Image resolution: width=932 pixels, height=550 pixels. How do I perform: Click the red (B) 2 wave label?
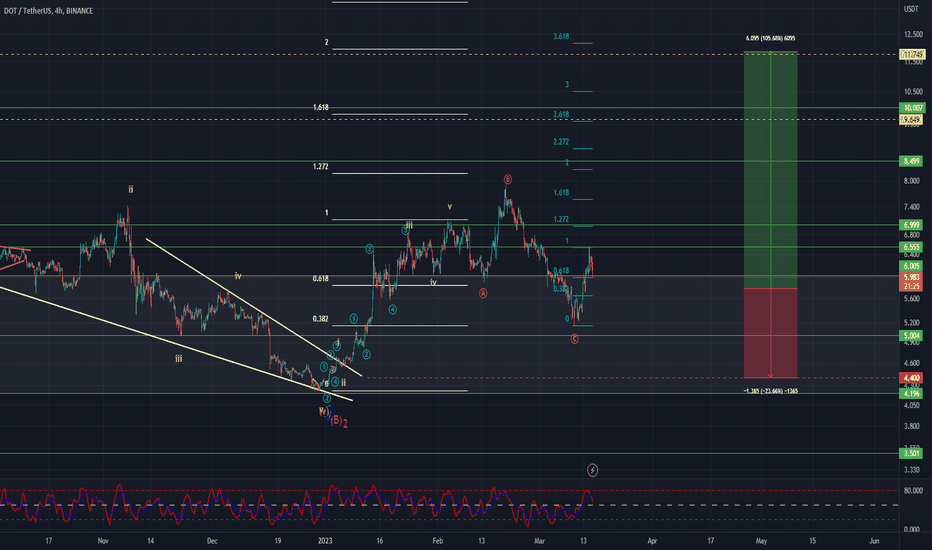pyautogui.click(x=339, y=422)
